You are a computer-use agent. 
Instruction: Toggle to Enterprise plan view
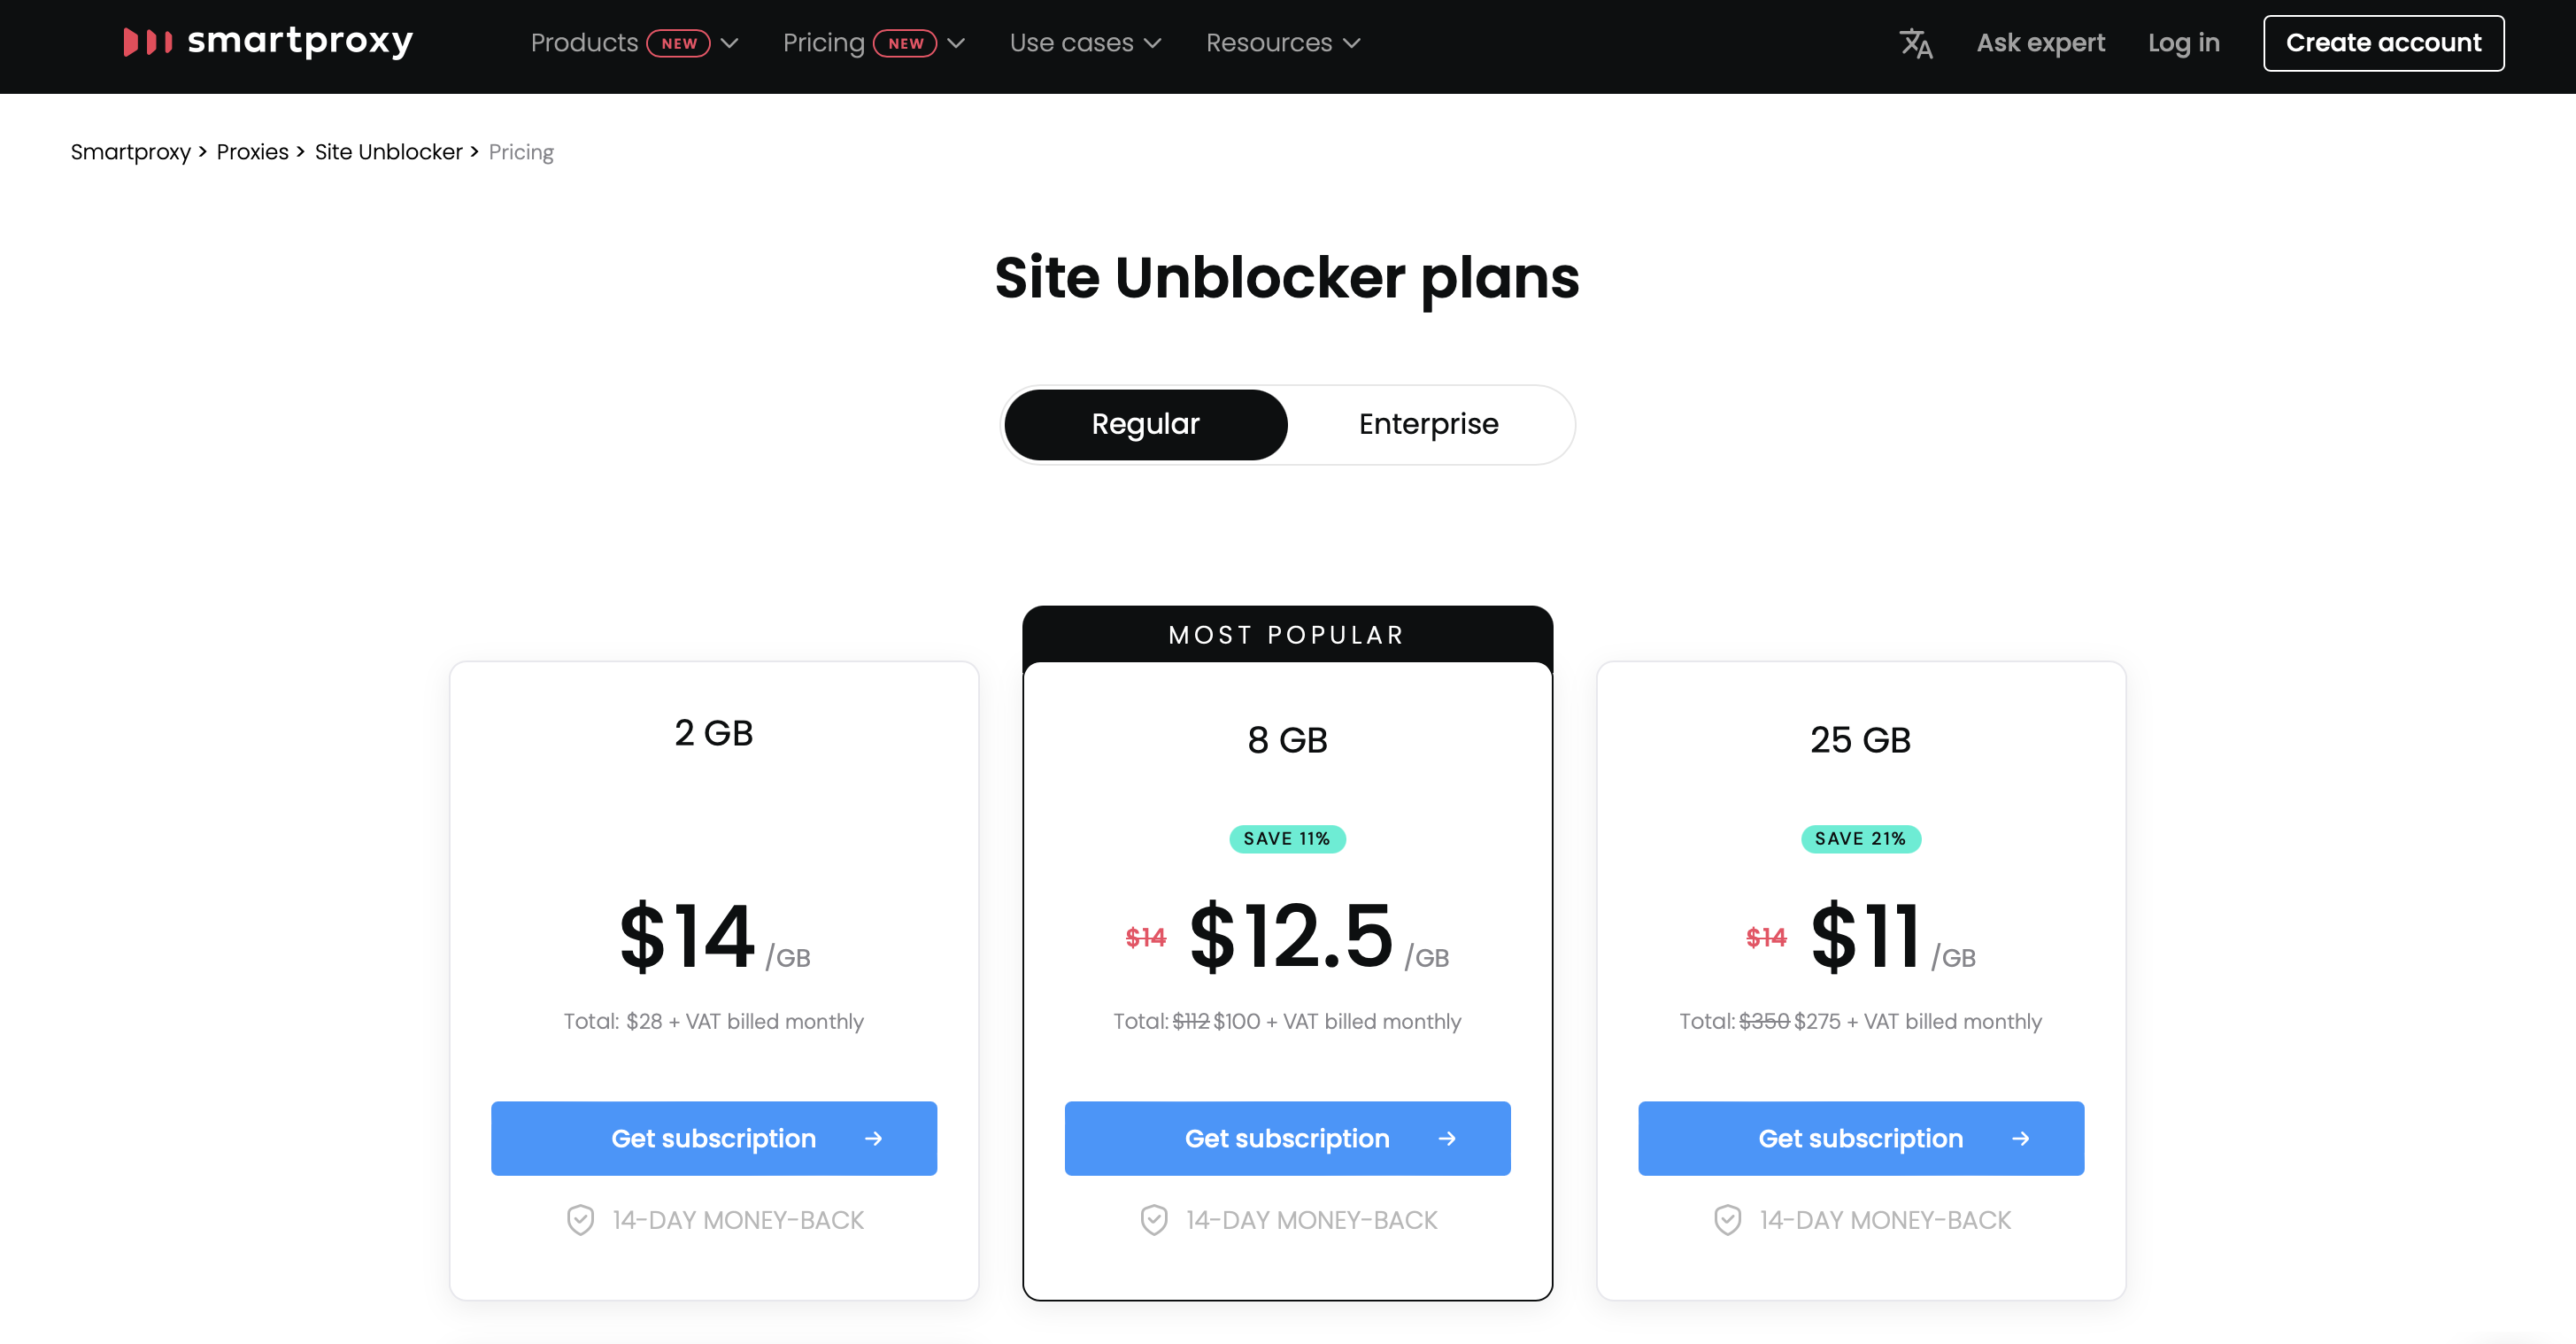pyautogui.click(x=1426, y=424)
